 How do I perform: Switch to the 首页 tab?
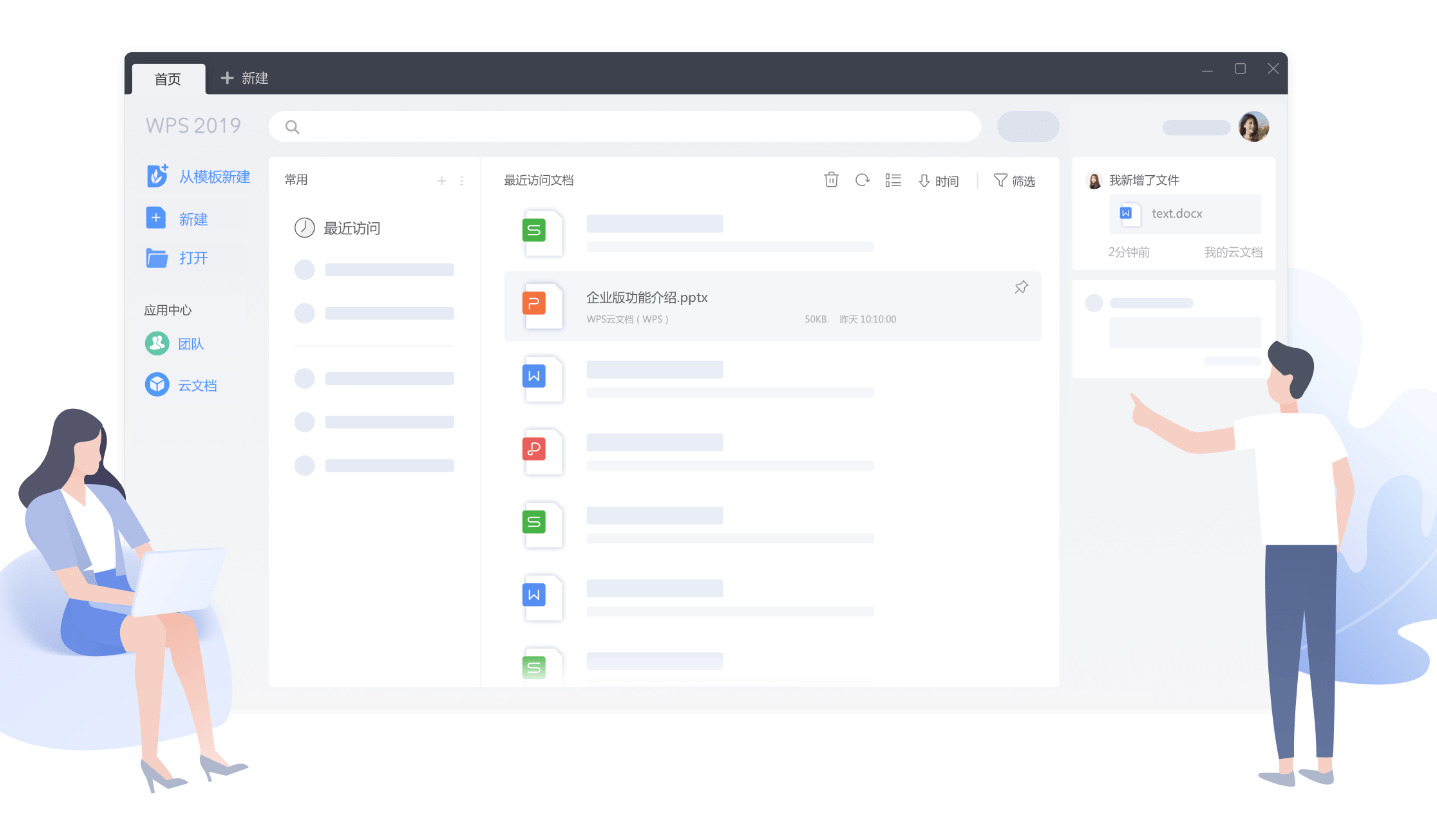pos(168,79)
